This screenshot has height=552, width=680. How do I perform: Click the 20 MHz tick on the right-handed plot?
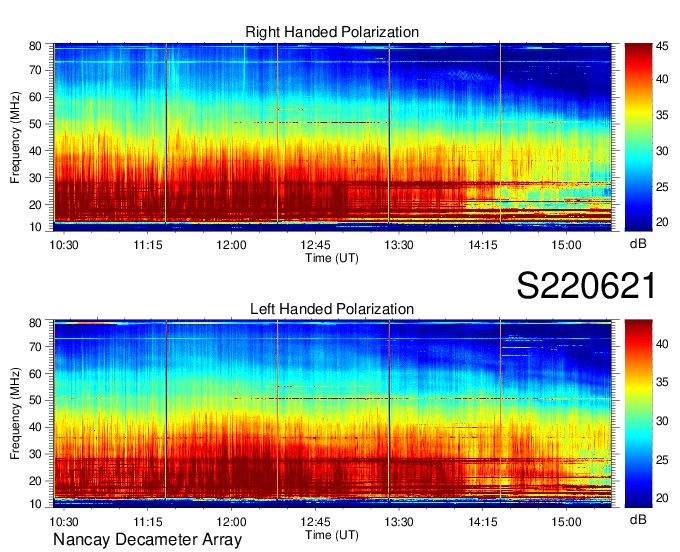pos(35,205)
